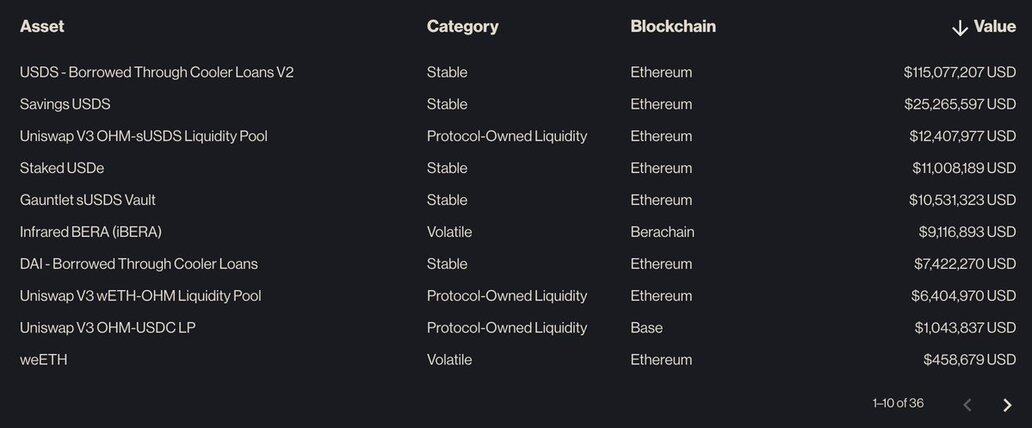The width and height of the screenshot is (1032, 428).
Task: Click the Staked USDe asset
Action: (x=62, y=168)
